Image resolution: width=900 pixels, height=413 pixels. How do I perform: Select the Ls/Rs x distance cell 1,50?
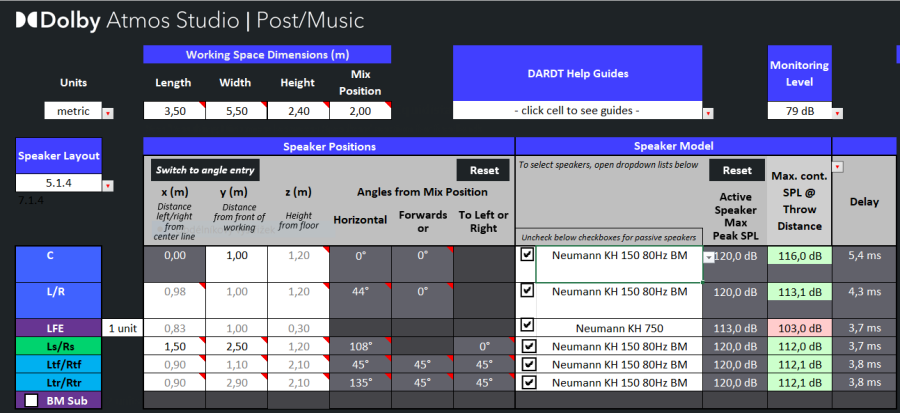174,346
